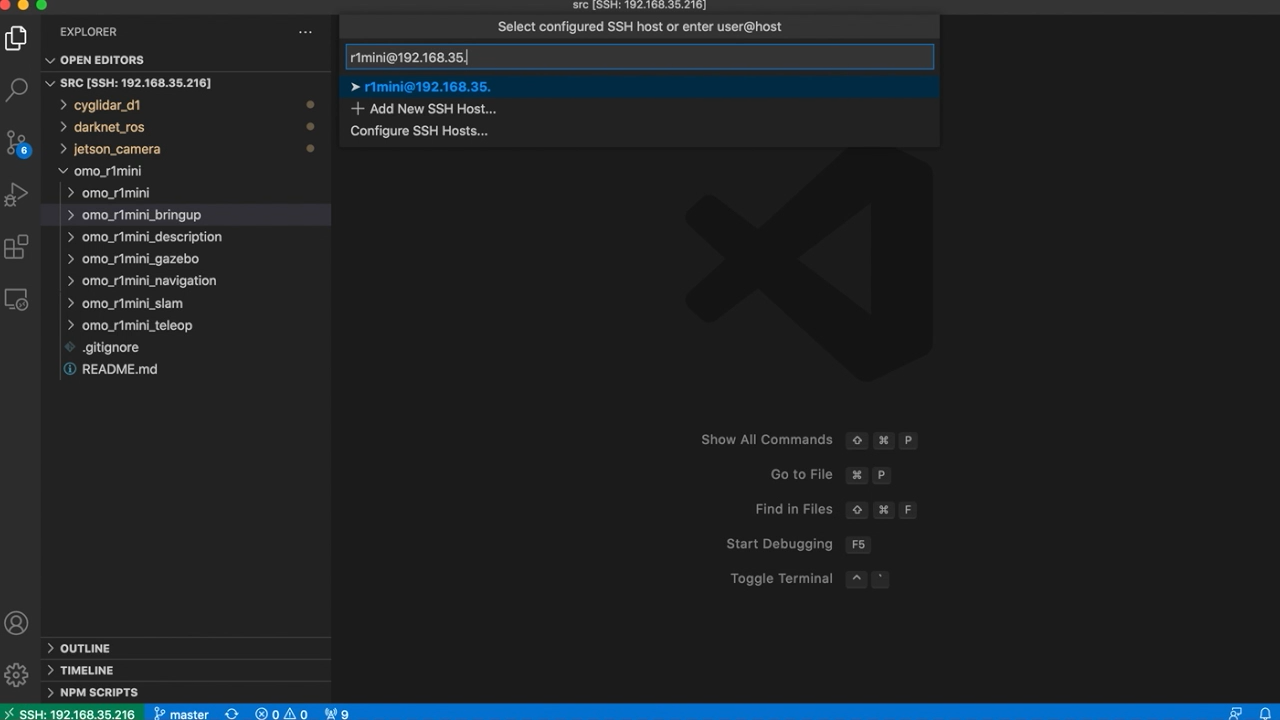Viewport: 1280px width, 720px height.
Task: Choose Add New SSH Host option
Action: [639, 109]
